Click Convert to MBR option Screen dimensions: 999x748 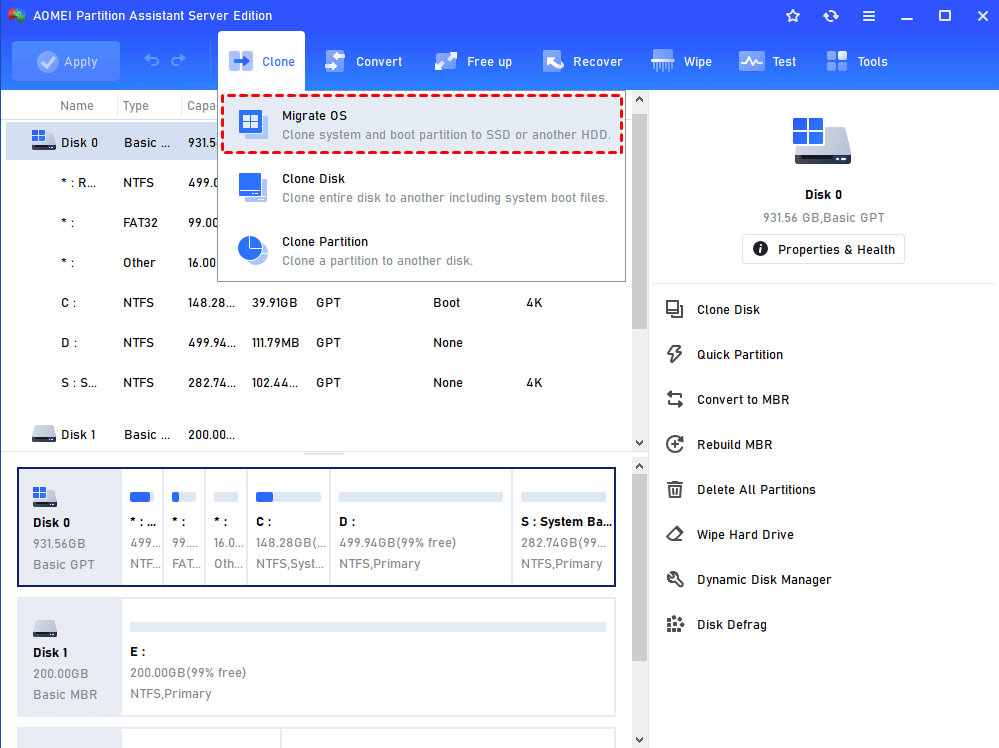[742, 399]
